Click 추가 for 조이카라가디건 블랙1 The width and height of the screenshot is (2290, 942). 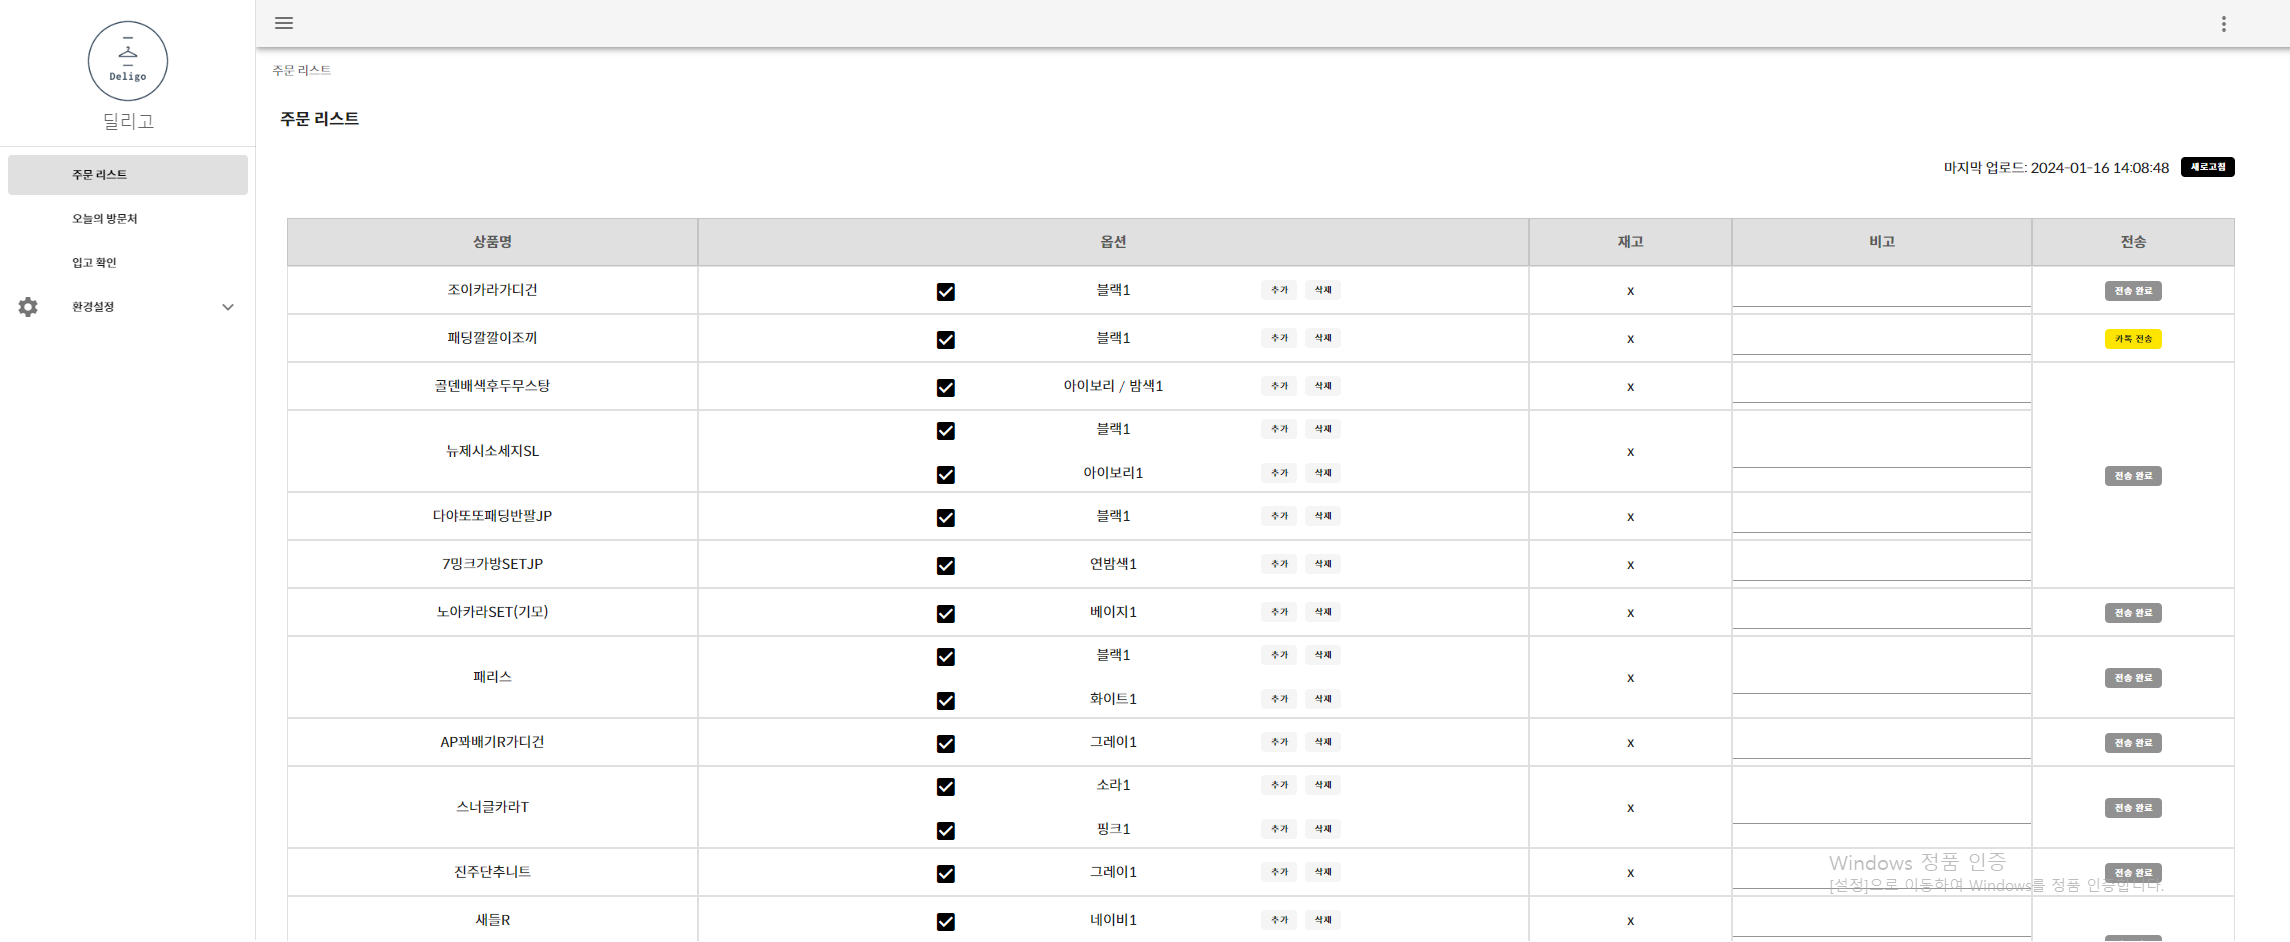tap(1279, 290)
